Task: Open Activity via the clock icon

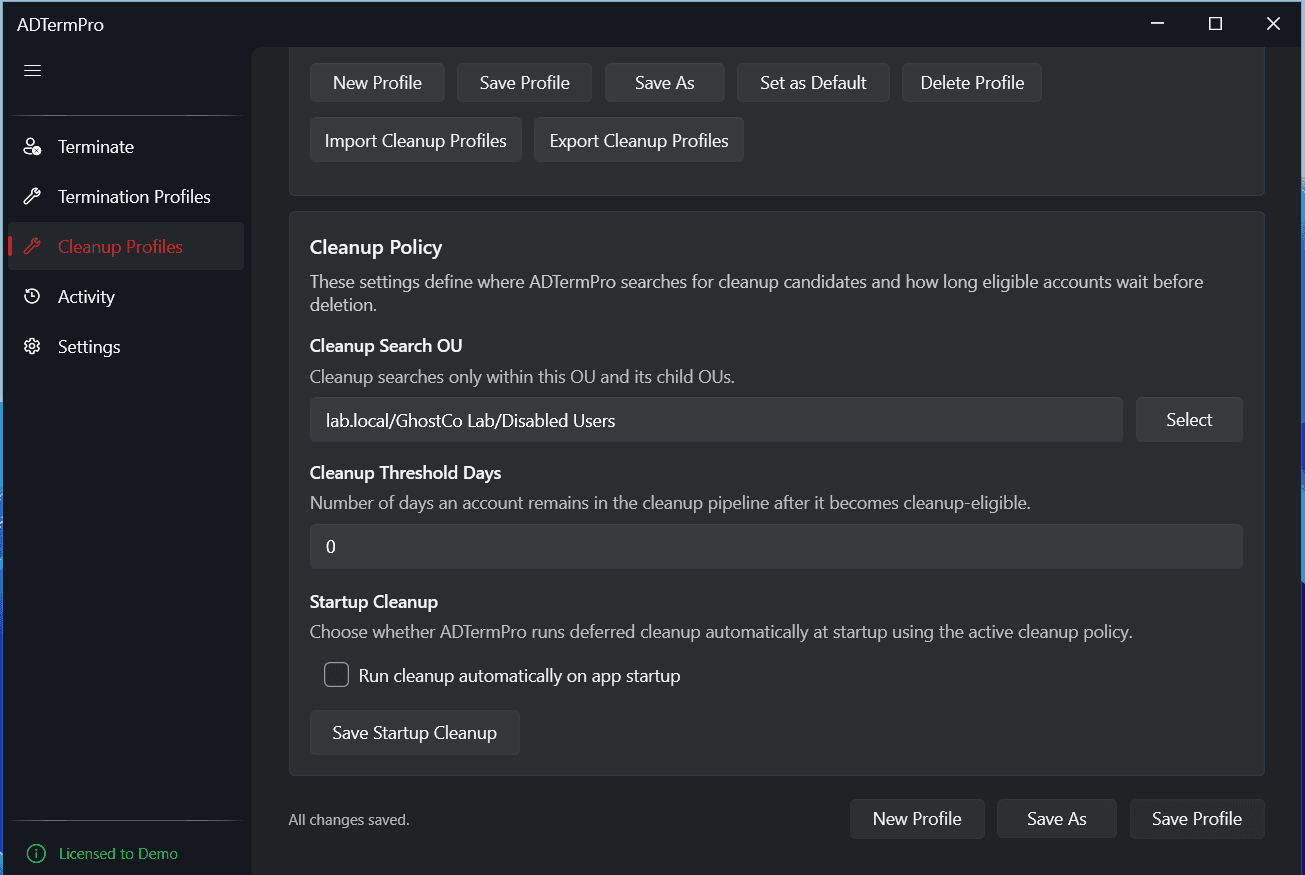Action: pos(31,296)
